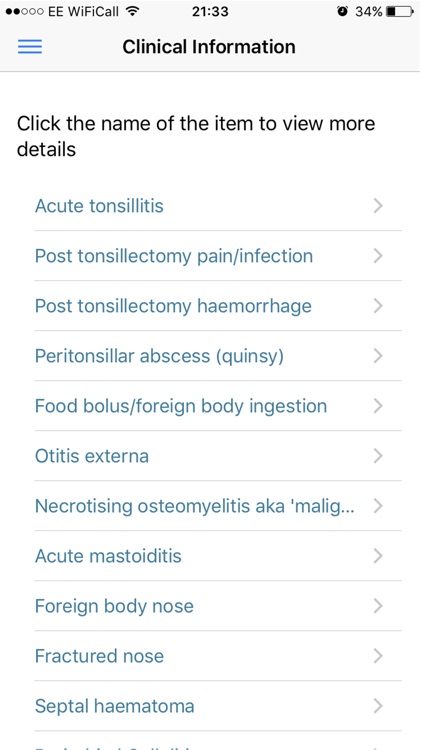Open Necrotising osteomyelitis entry

click(218, 506)
